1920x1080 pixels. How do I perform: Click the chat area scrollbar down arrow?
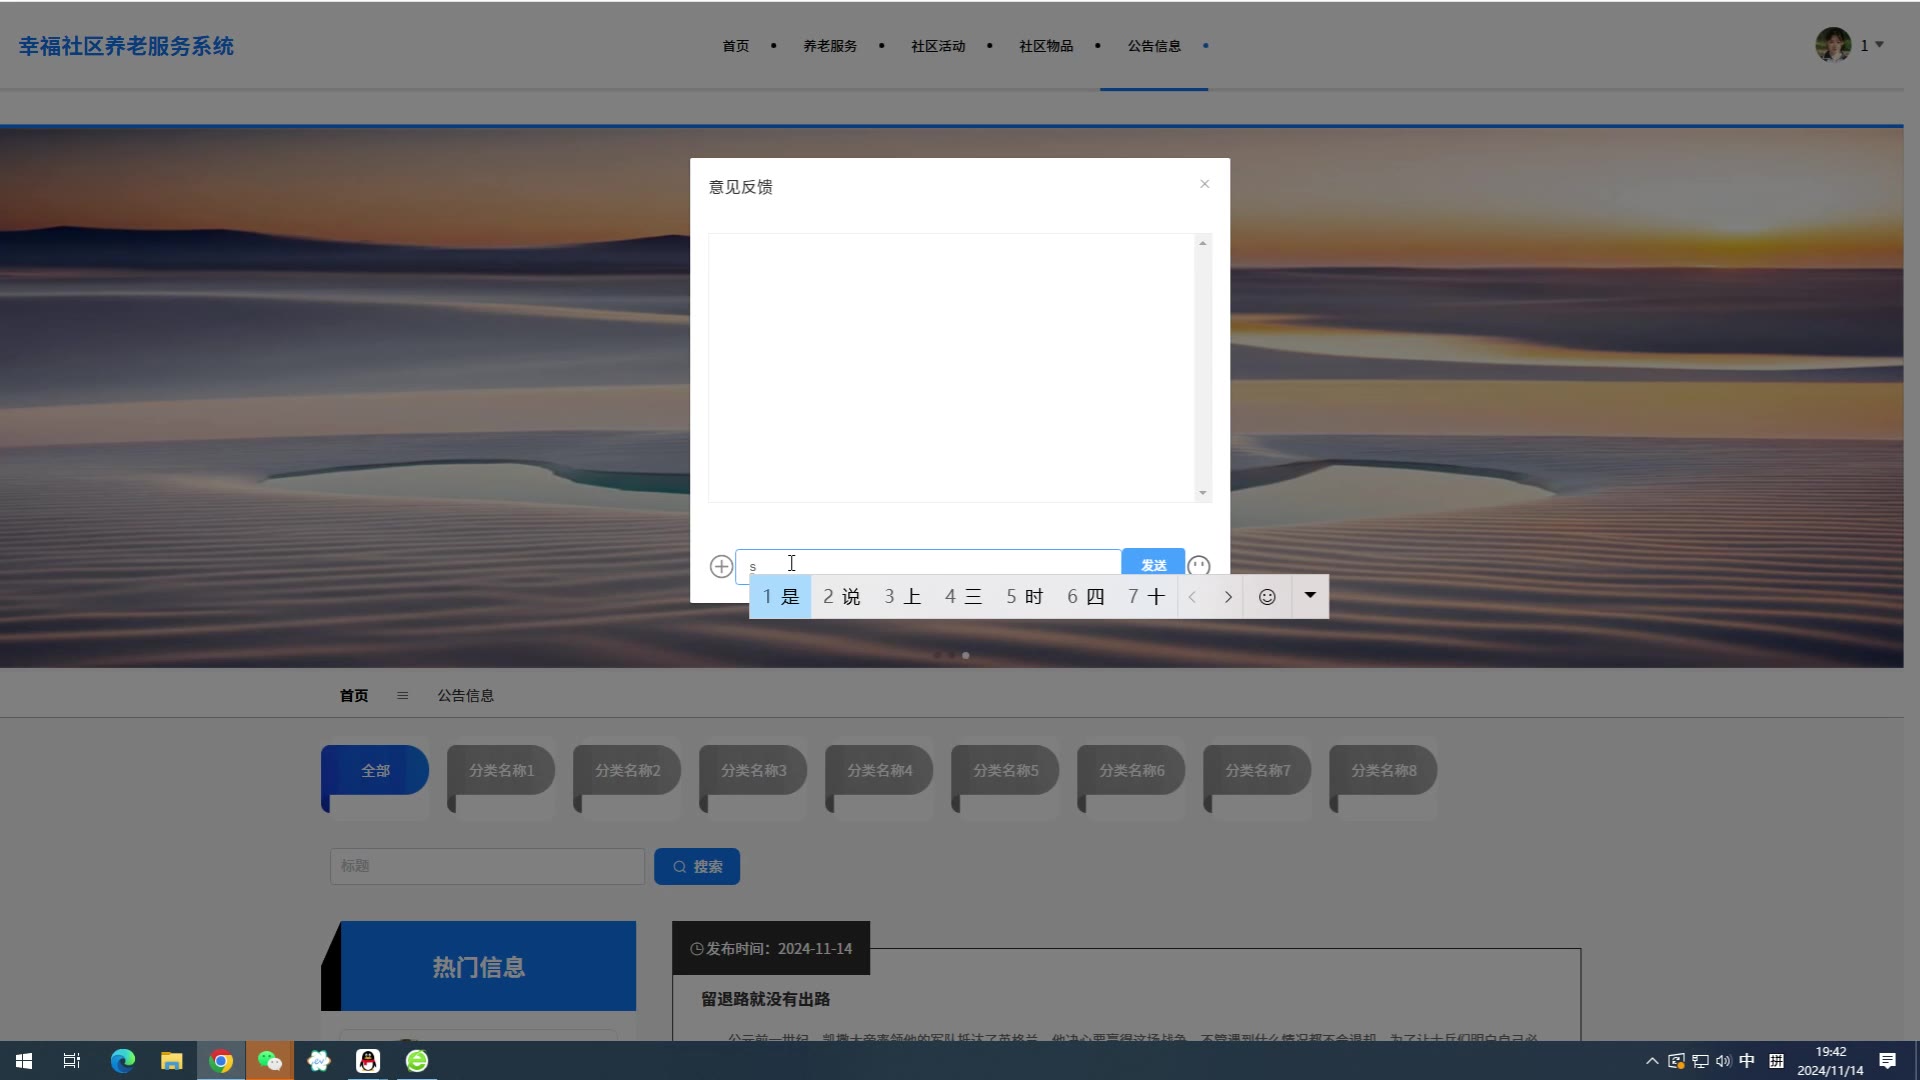coord(1203,493)
